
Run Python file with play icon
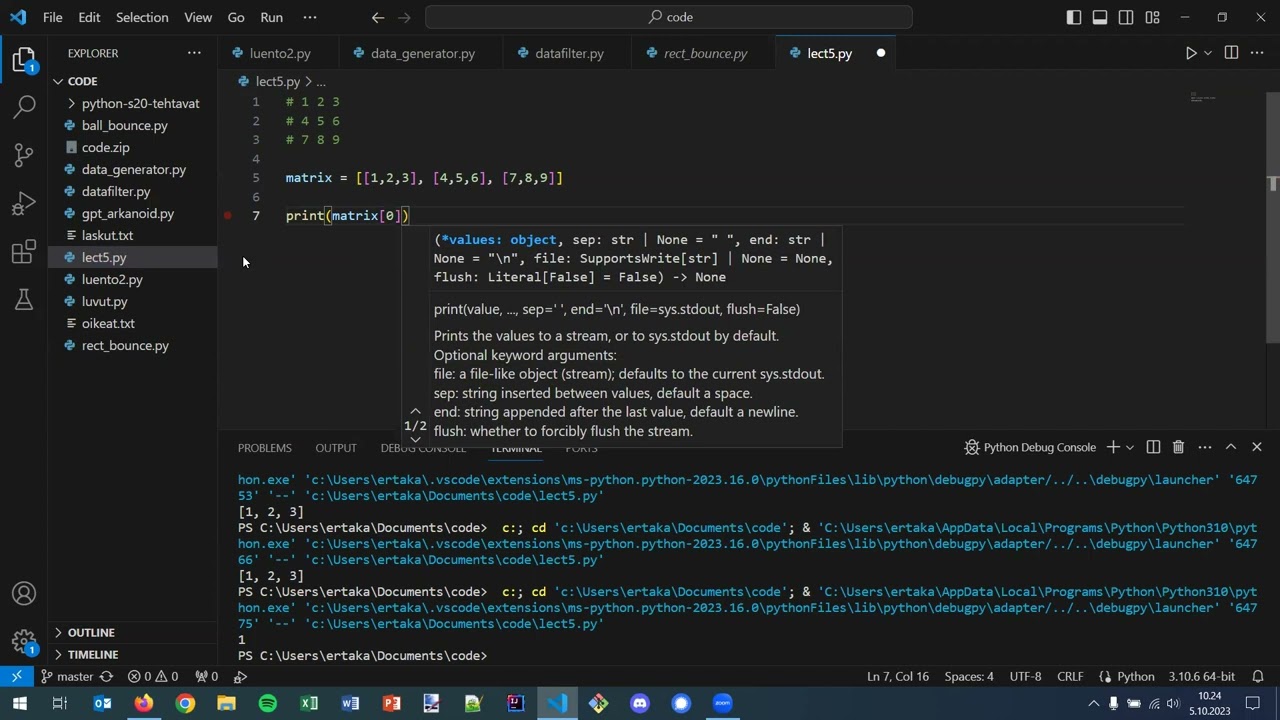pos(1191,53)
